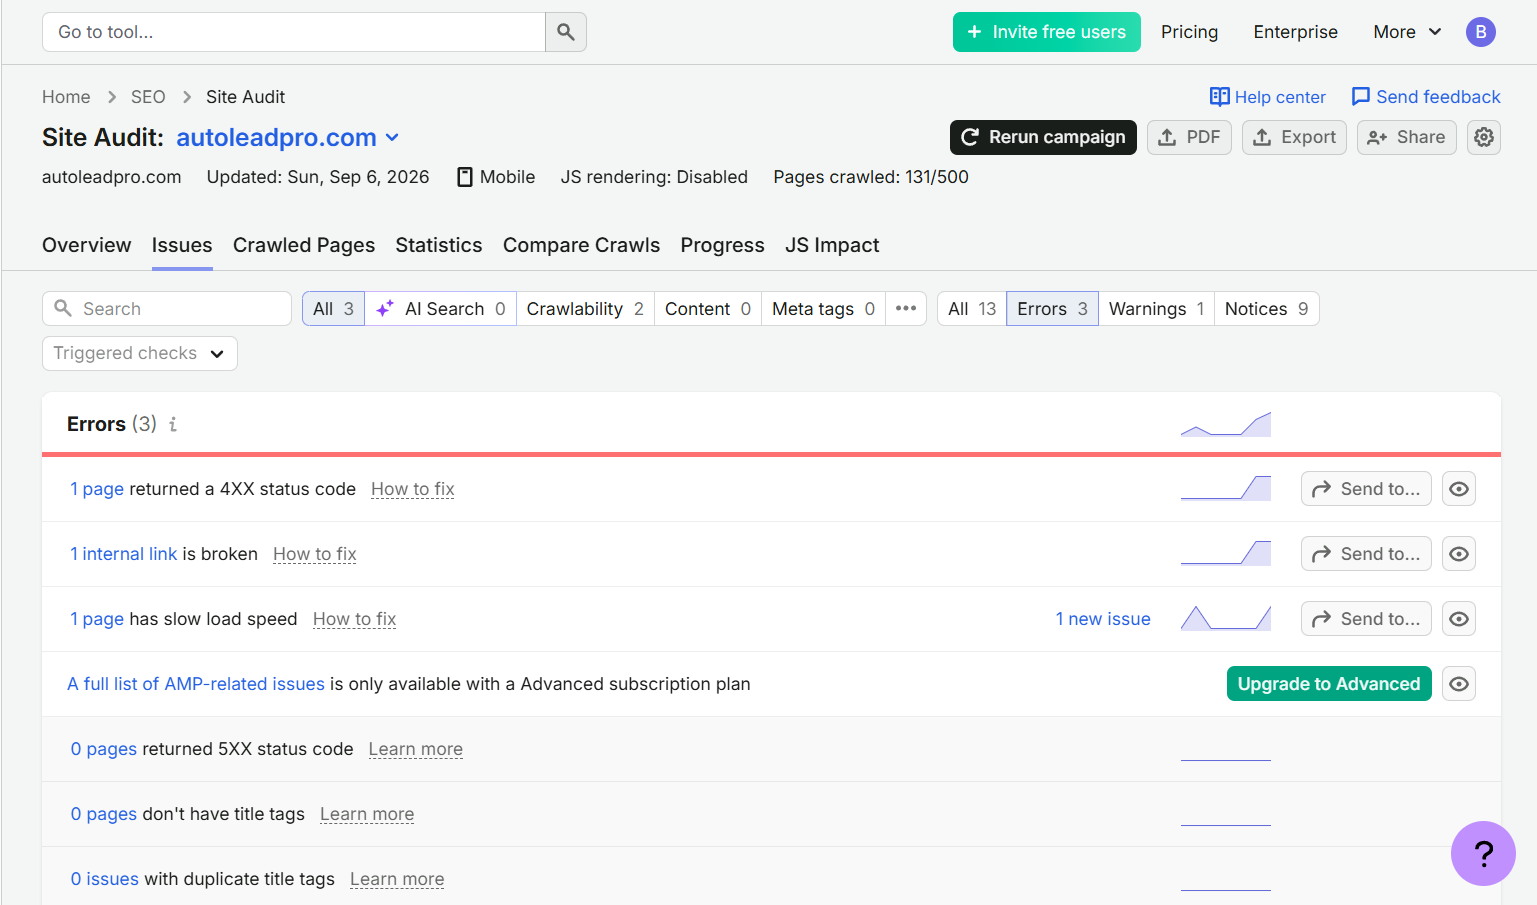1537x905 pixels.
Task: Click the info icon beside Errors (3)
Action: (x=173, y=424)
